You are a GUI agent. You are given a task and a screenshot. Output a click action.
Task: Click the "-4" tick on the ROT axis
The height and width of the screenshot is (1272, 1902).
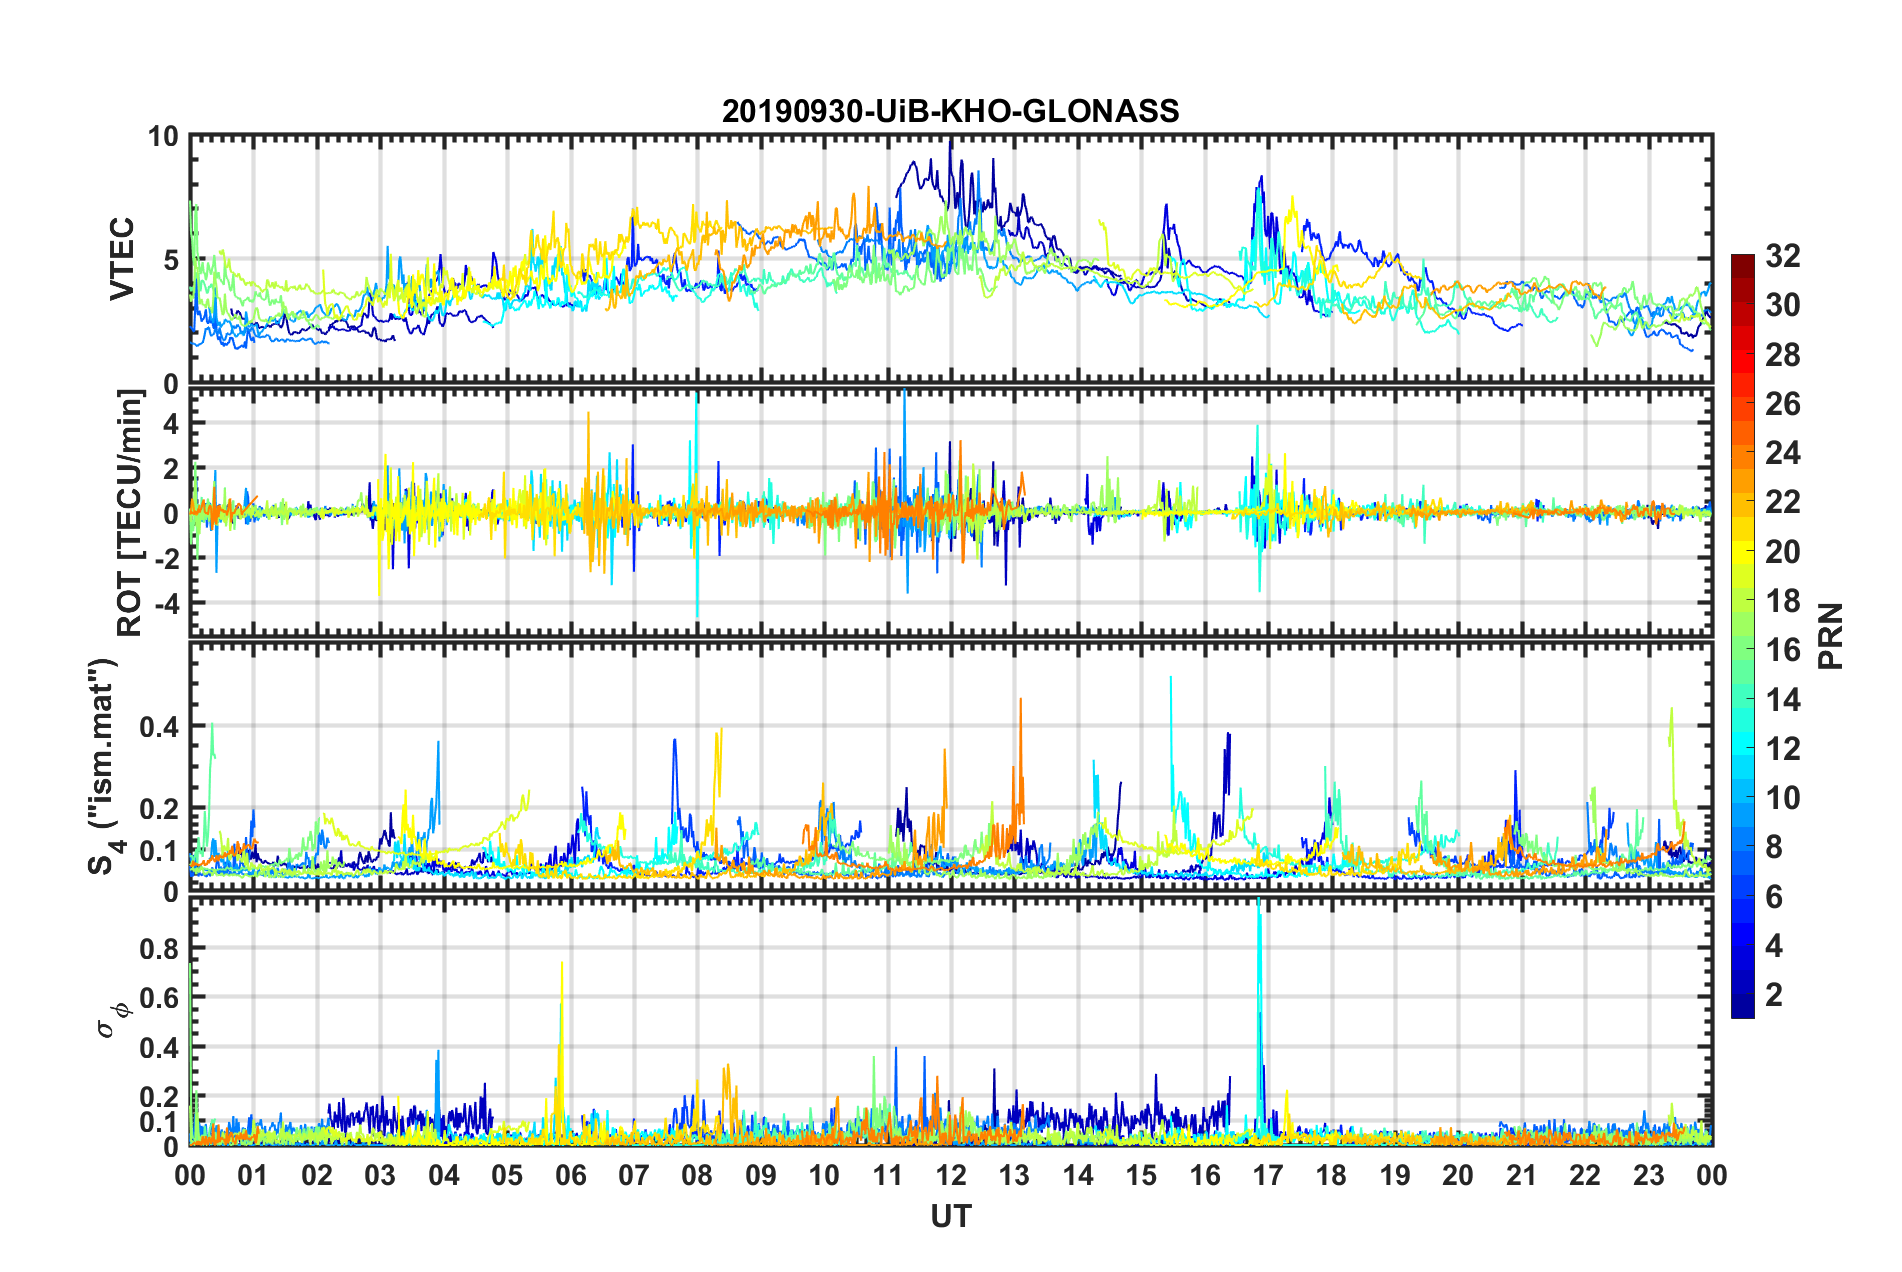pos(165,603)
